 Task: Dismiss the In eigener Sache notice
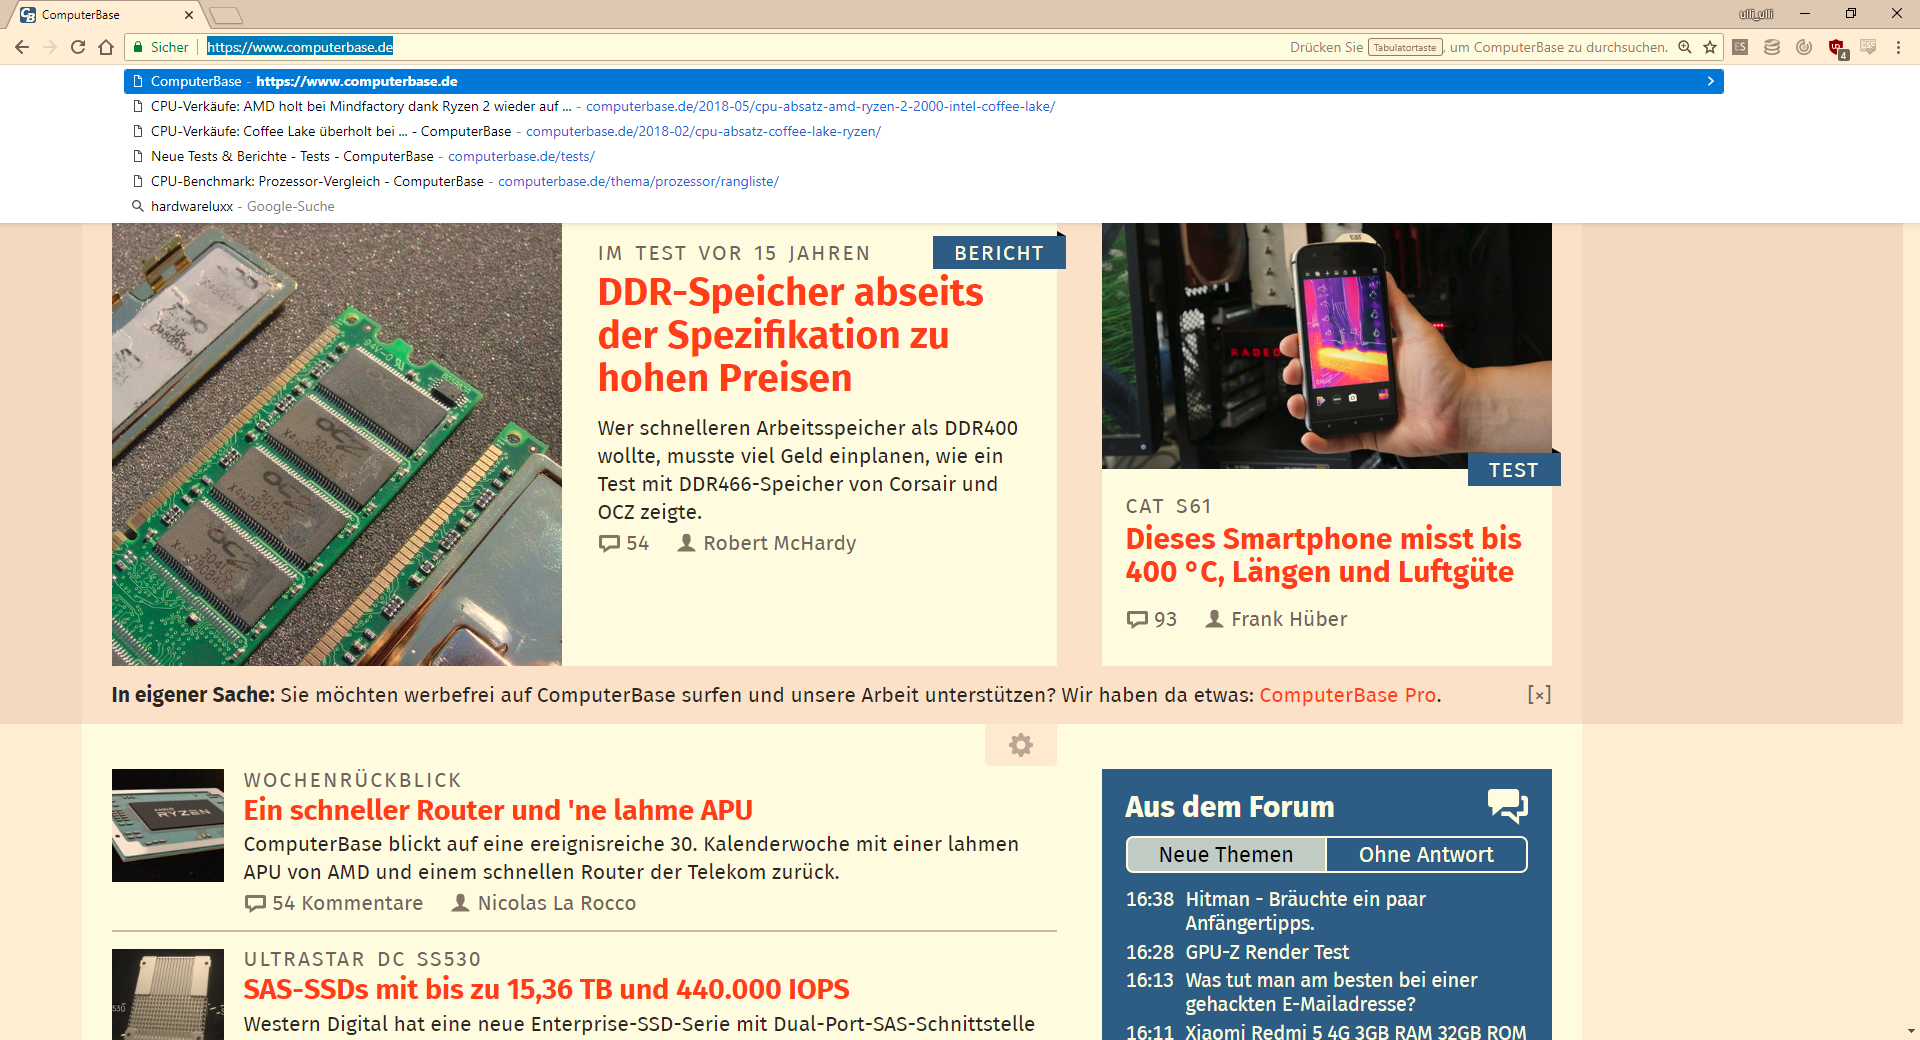coord(1539,695)
